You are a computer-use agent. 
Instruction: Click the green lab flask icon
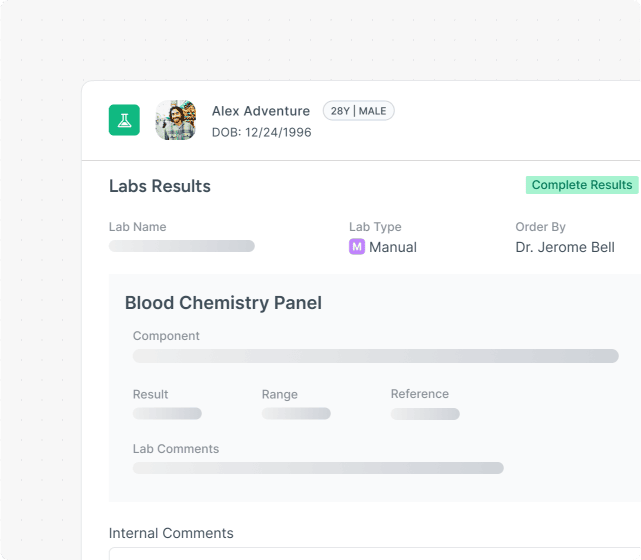point(124,120)
